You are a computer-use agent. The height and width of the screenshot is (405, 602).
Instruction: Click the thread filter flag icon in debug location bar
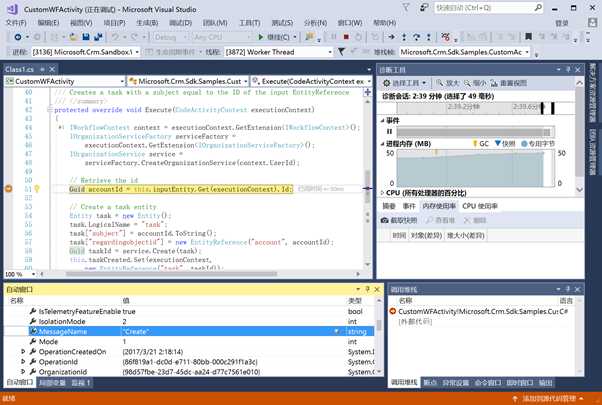click(341, 51)
